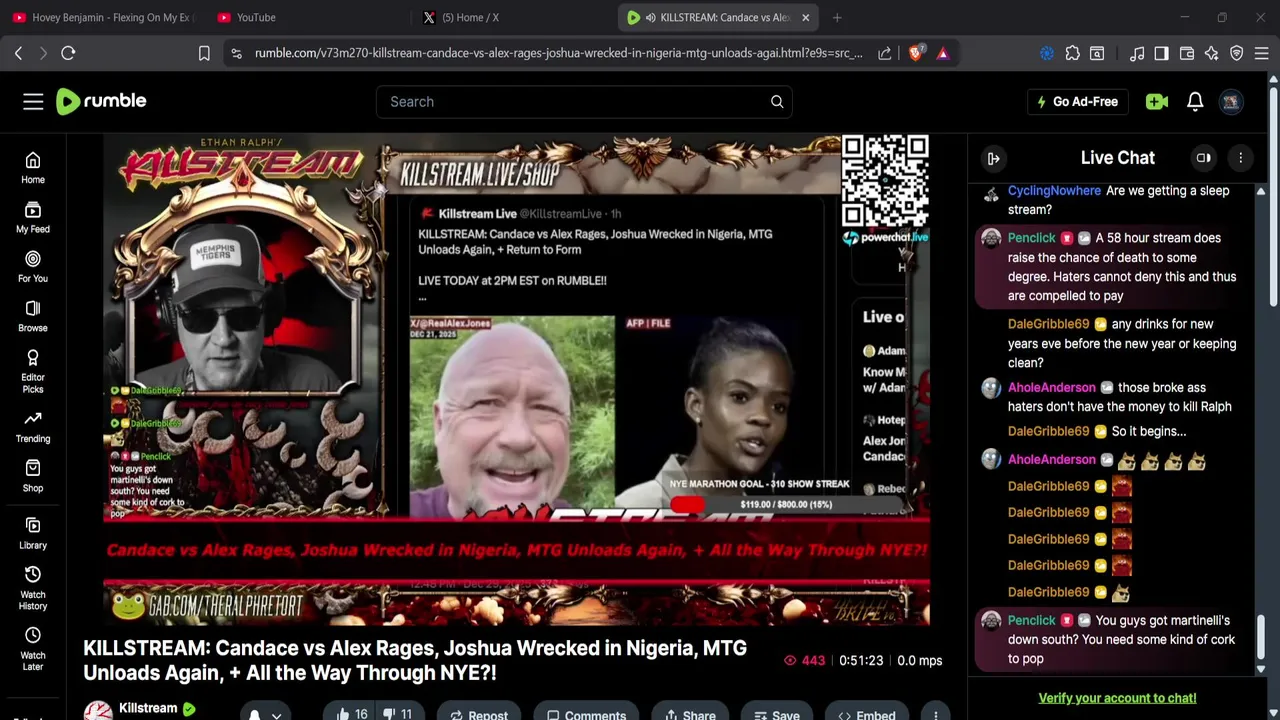Open Watch Later in the sidebar
This screenshot has width=1280, height=720.
coord(33,649)
